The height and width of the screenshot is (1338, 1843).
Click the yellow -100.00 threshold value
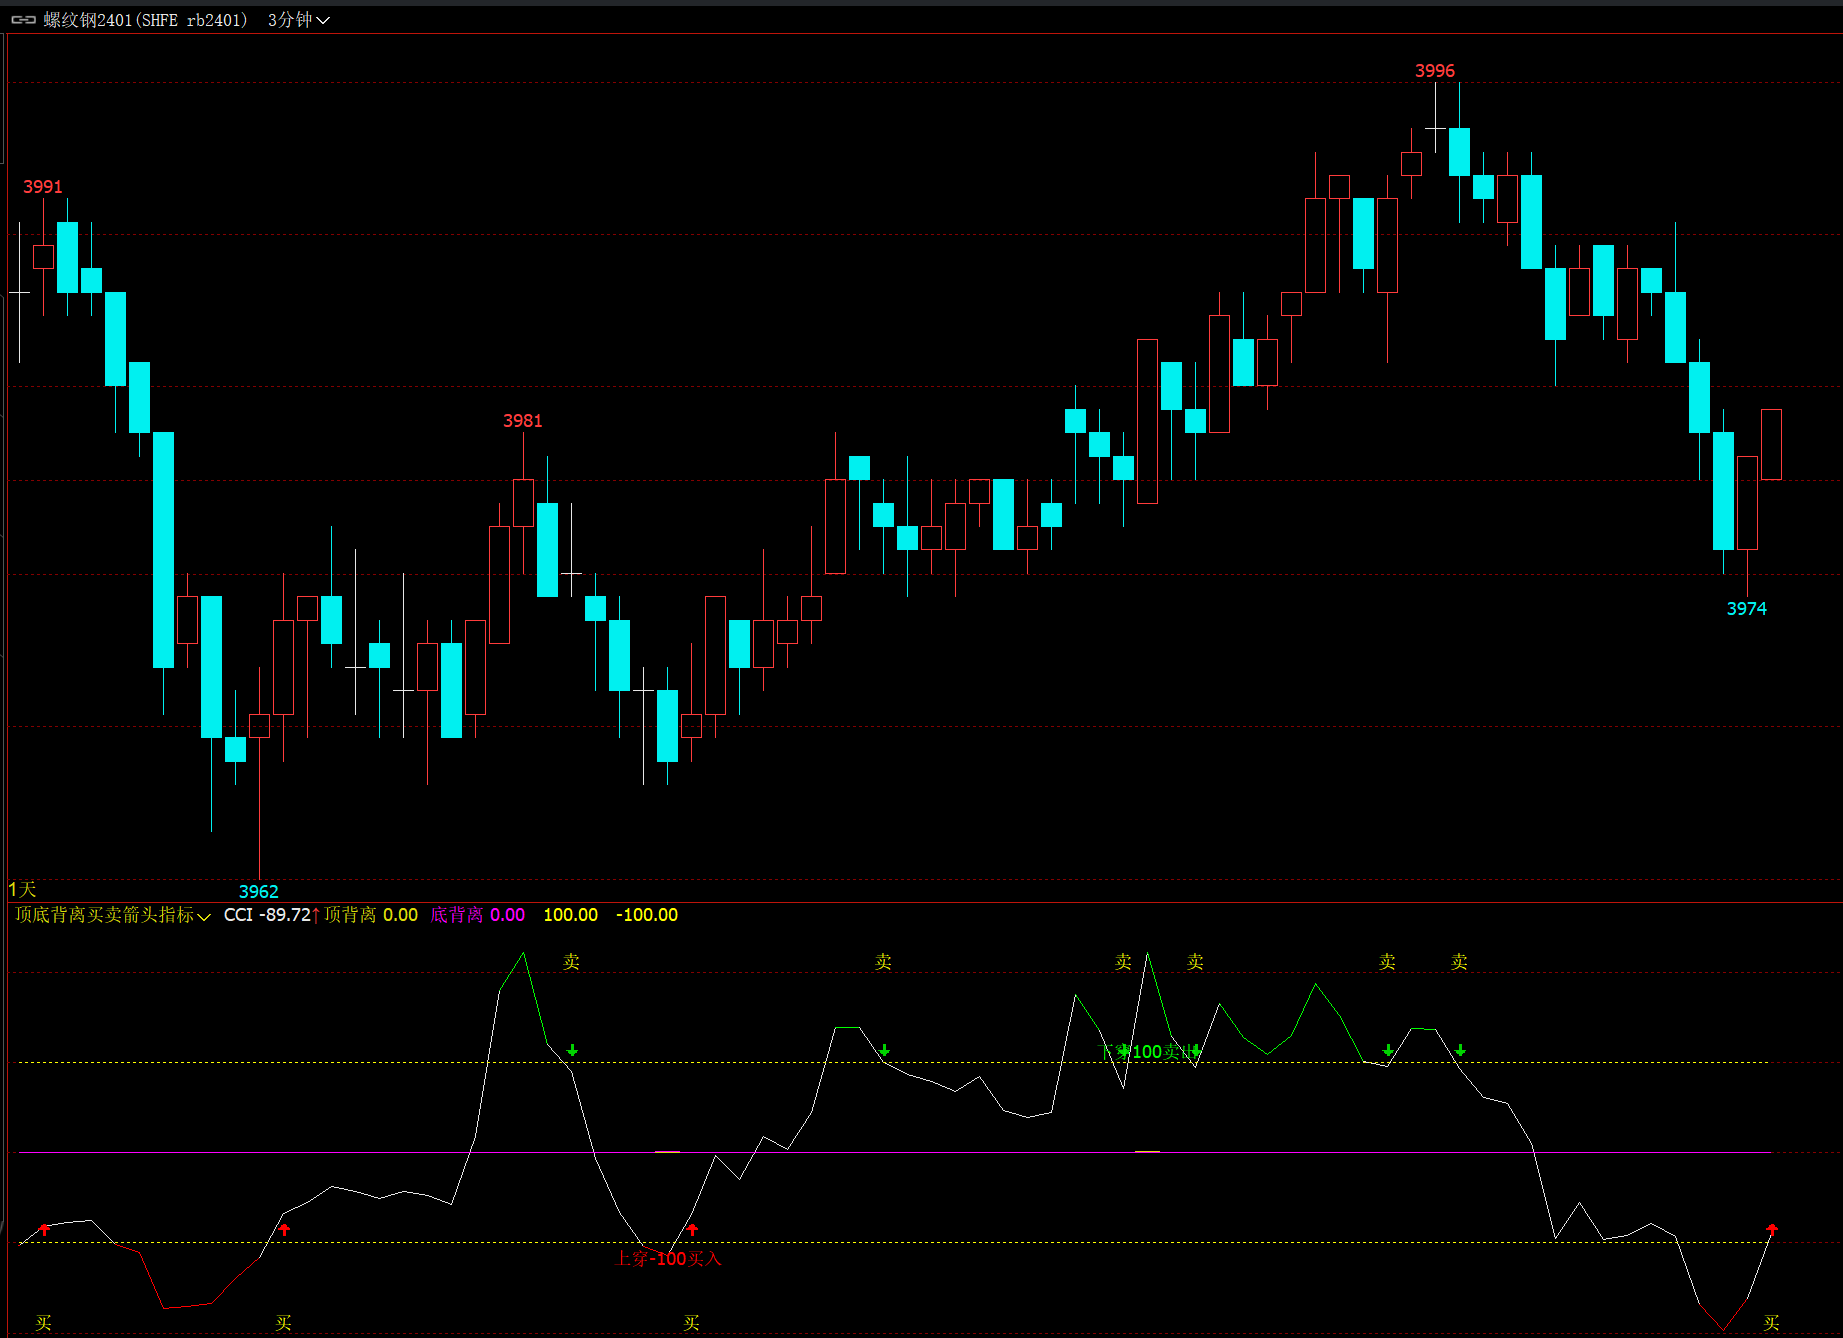point(647,915)
